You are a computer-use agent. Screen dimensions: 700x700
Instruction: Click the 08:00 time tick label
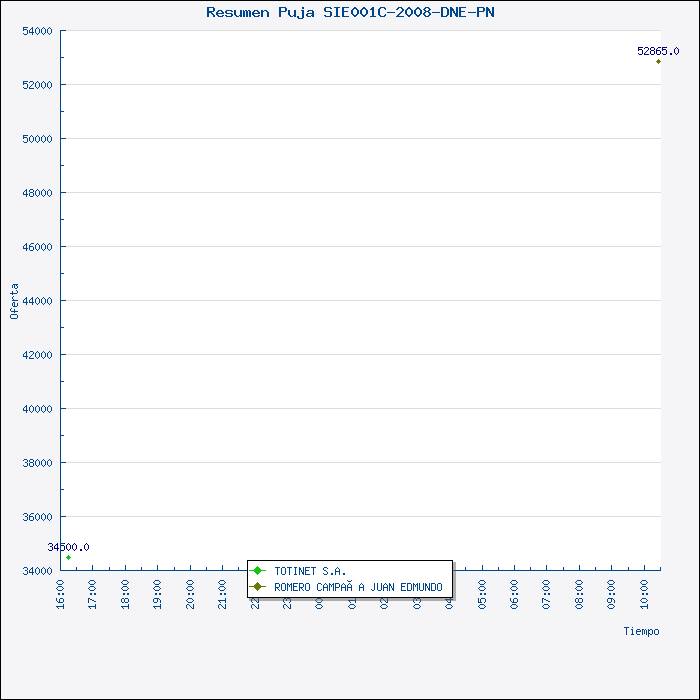(579, 592)
